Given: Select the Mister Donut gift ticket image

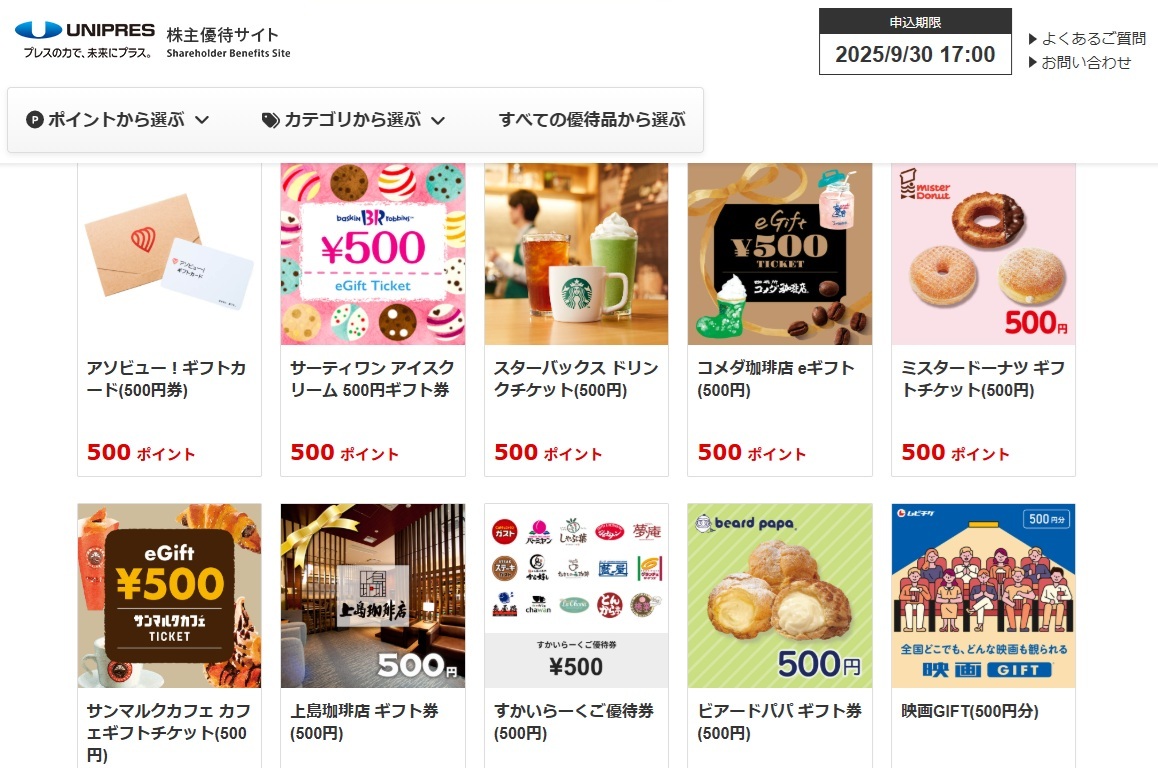Looking at the screenshot, I should (983, 254).
